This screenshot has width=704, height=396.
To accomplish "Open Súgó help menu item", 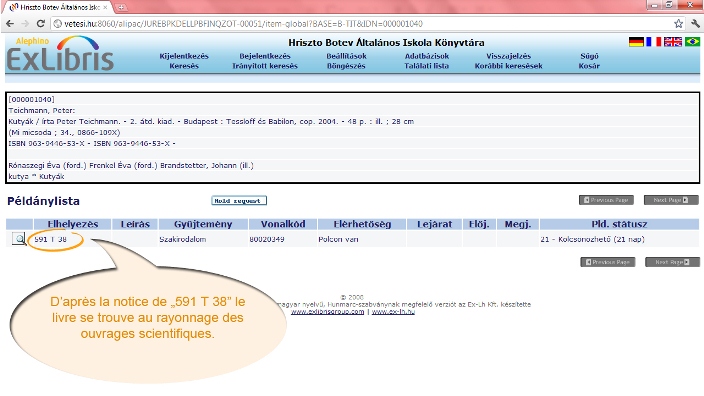I will (589, 56).
